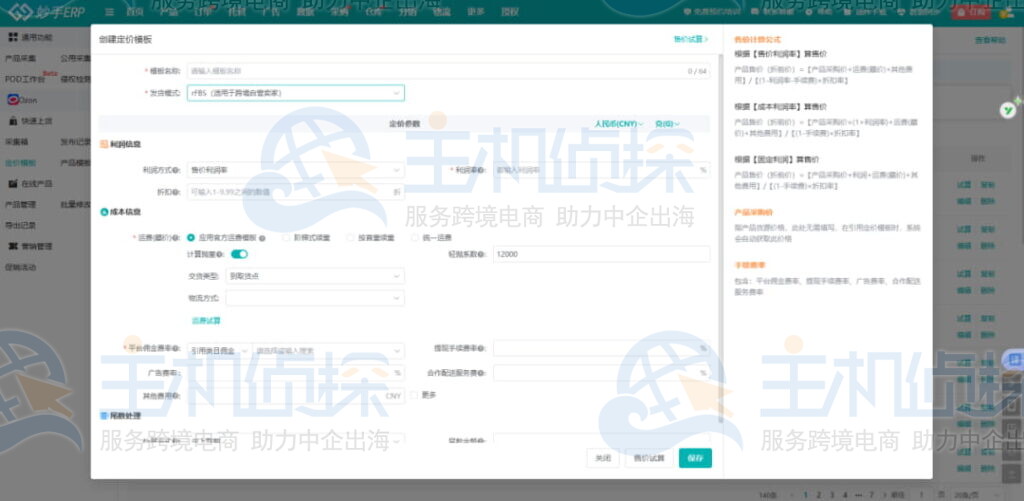Click the dialog's vertical scrollbar

(x=720, y=238)
